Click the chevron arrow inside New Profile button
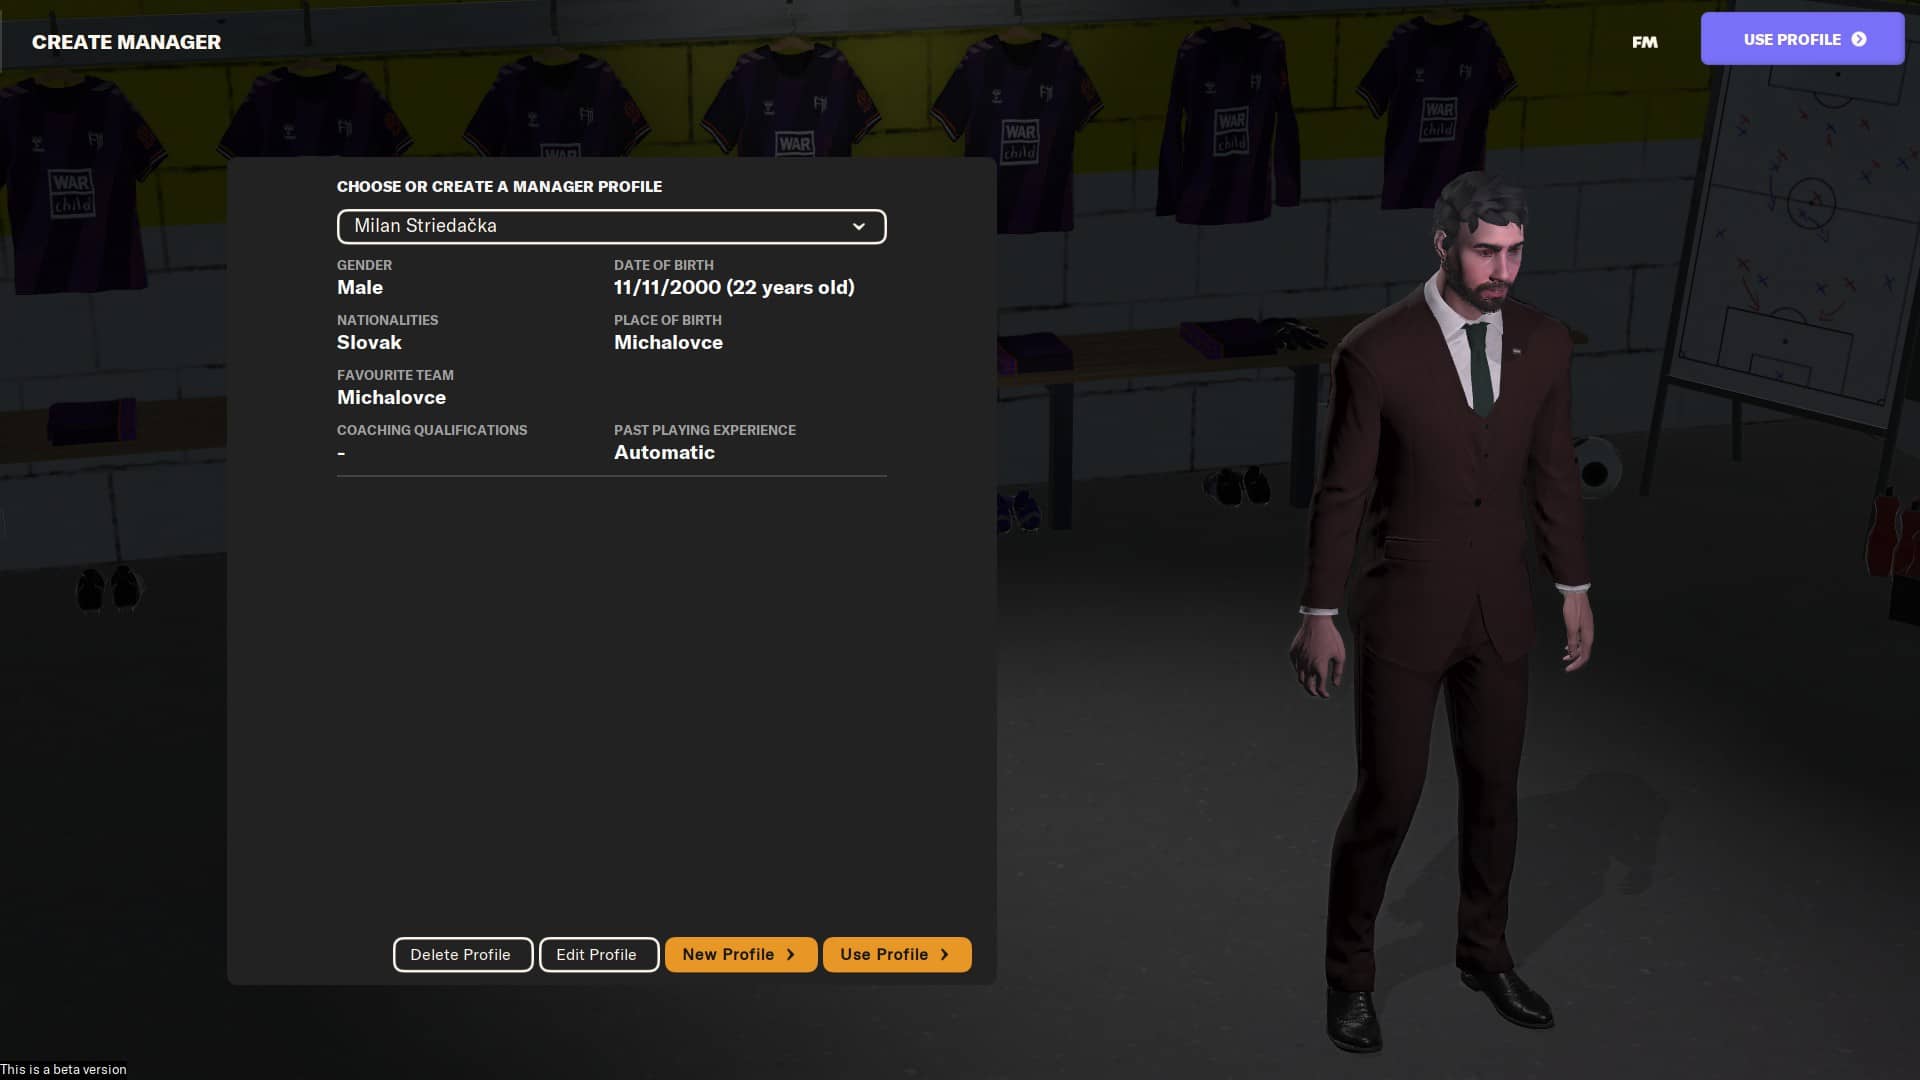The image size is (1920, 1080). point(791,954)
